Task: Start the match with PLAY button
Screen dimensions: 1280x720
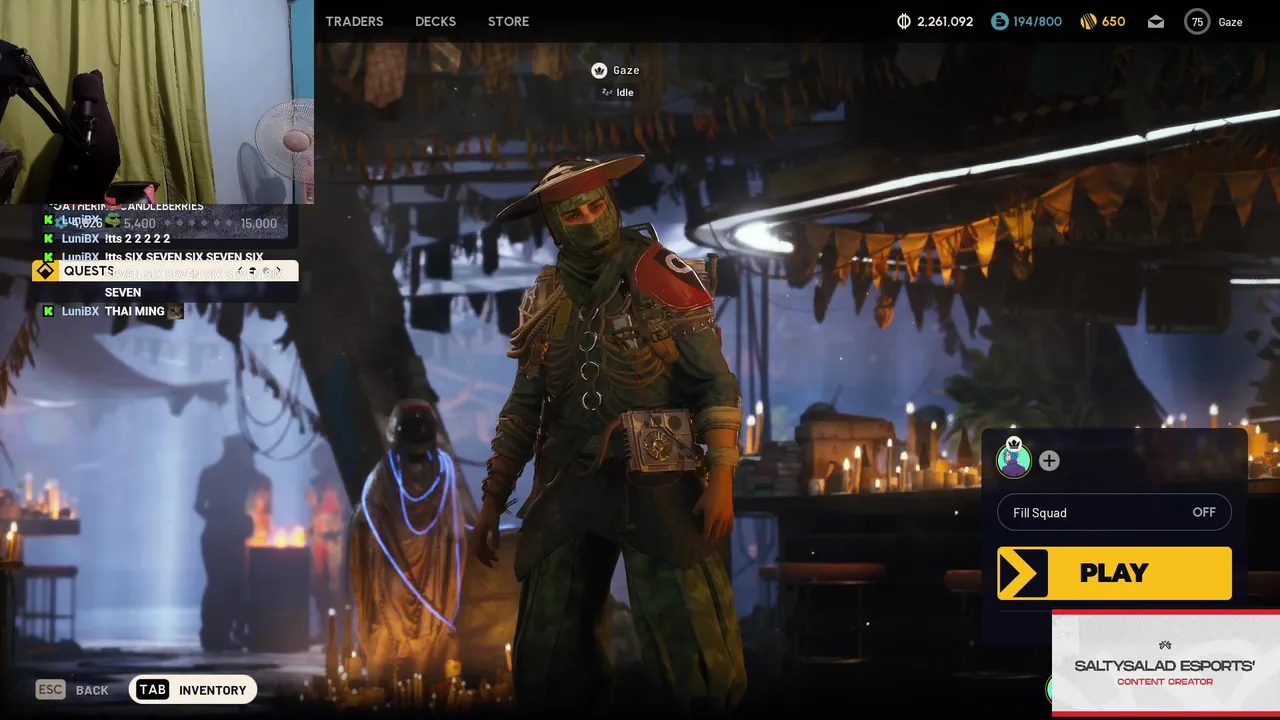Action: [1114, 573]
